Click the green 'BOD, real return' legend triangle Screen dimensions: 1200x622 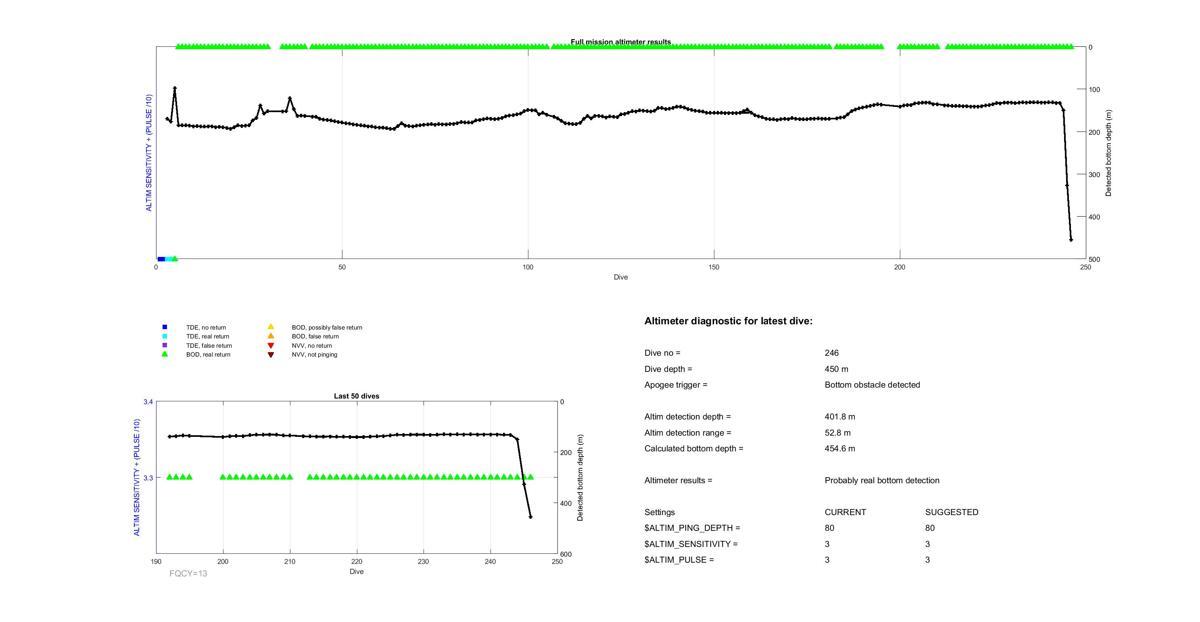165,354
